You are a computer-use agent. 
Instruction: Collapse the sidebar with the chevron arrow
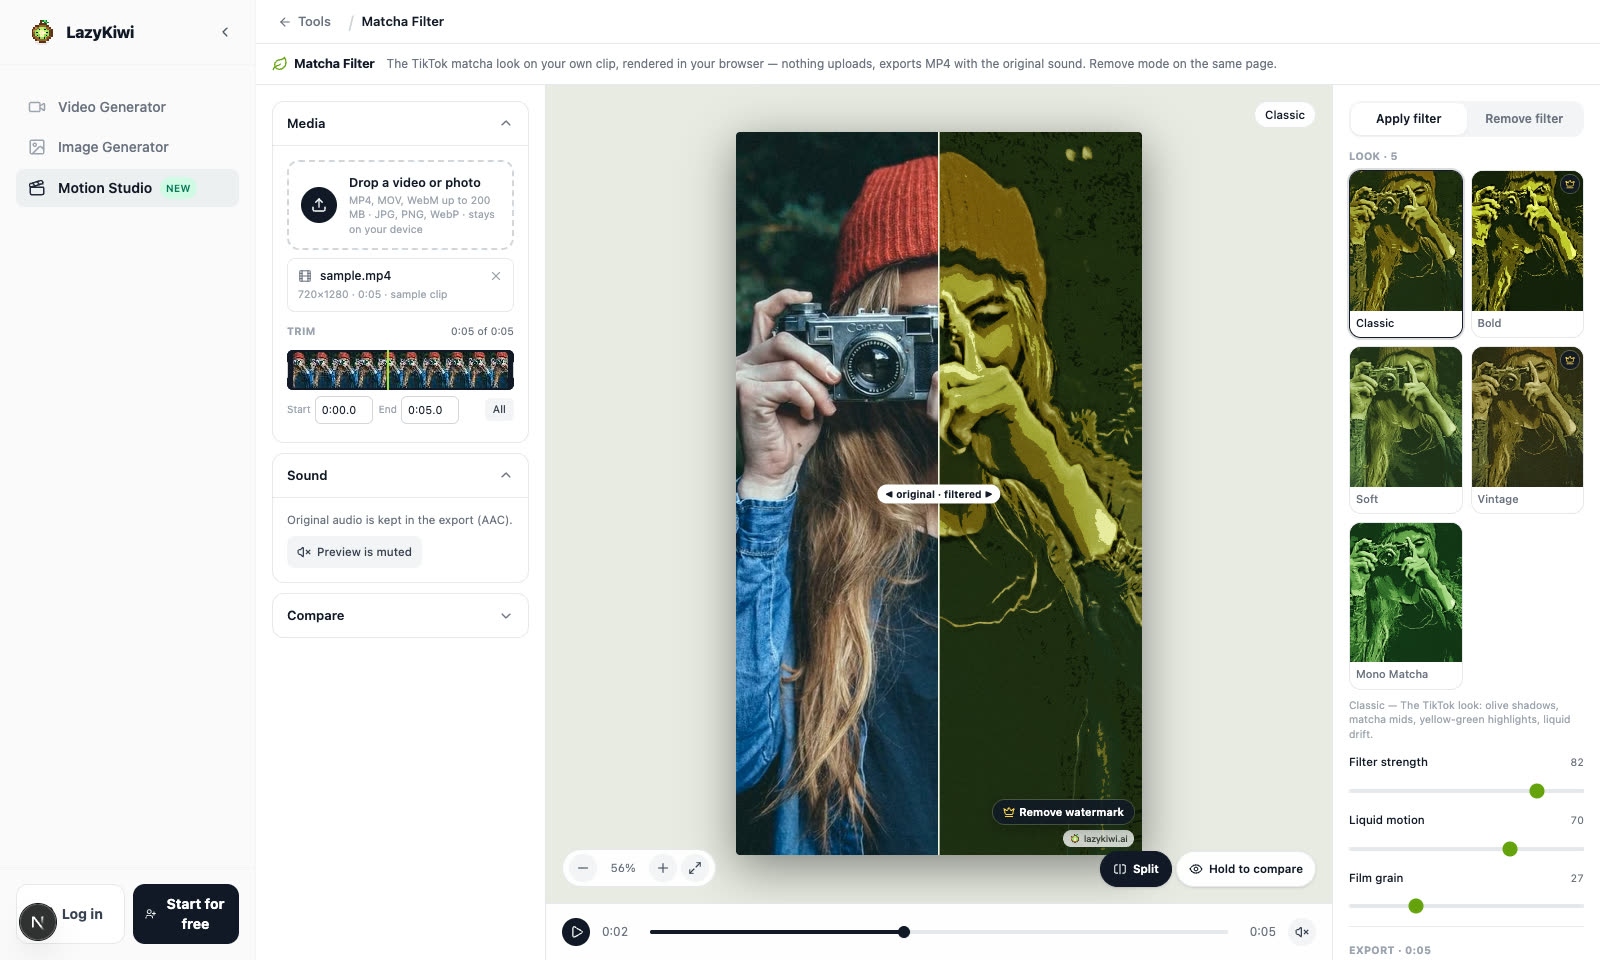click(x=225, y=32)
